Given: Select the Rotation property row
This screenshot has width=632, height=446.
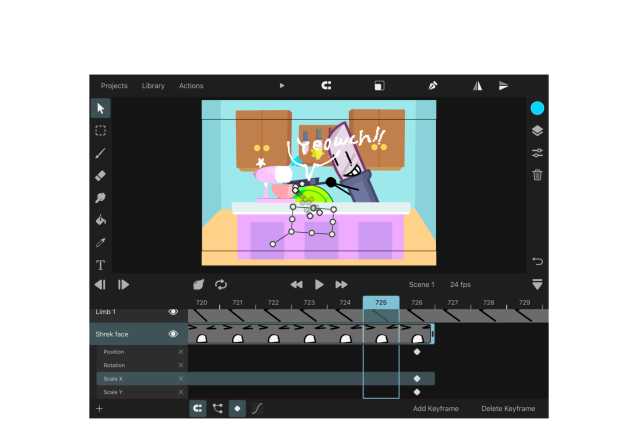Looking at the screenshot, I should tap(142, 365).
